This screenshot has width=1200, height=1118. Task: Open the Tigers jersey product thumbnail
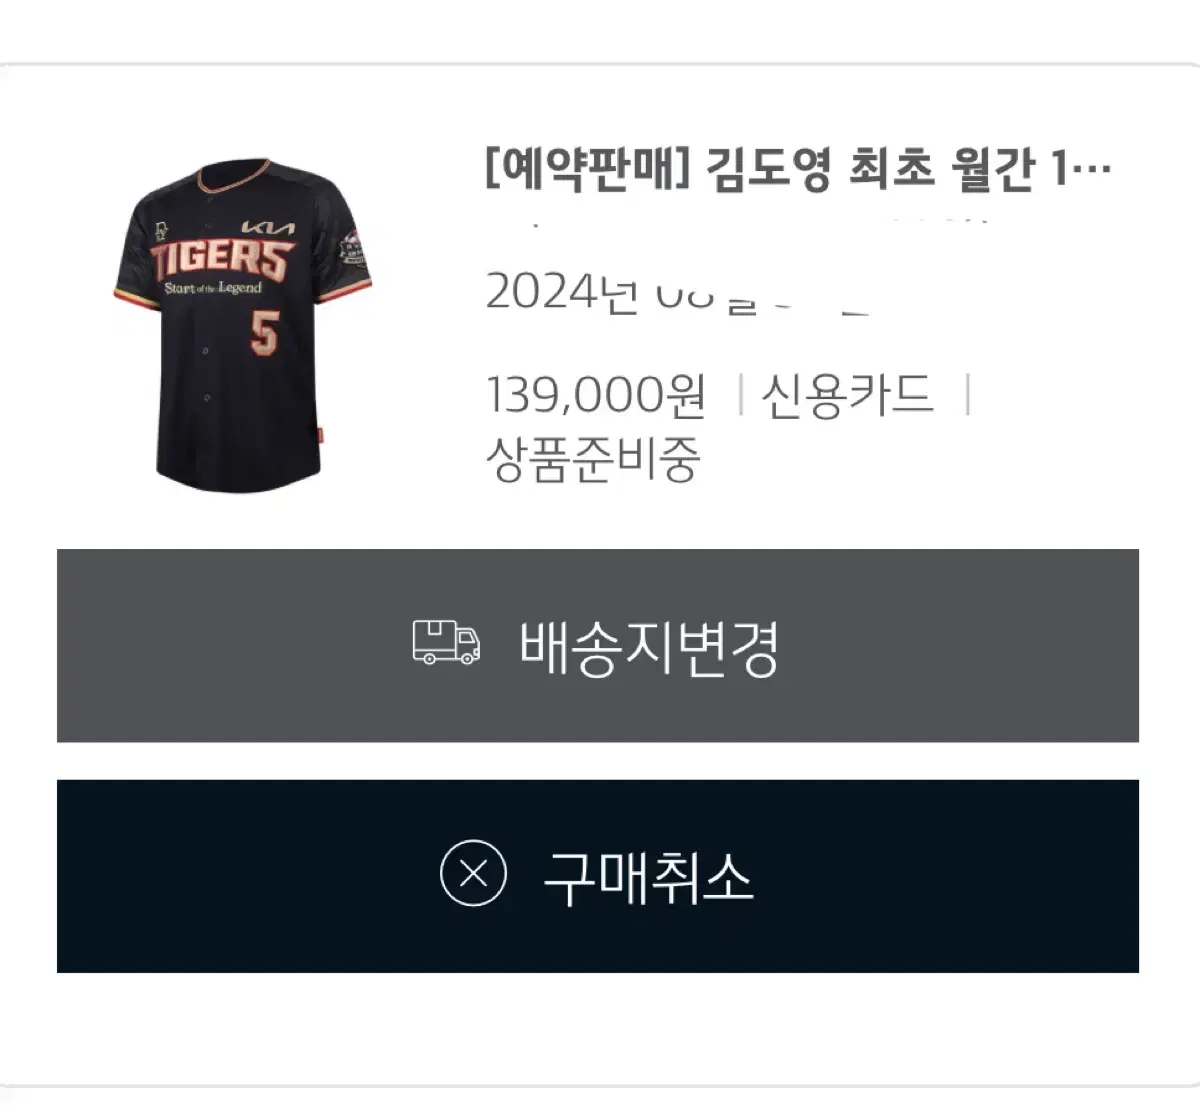click(241, 325)
